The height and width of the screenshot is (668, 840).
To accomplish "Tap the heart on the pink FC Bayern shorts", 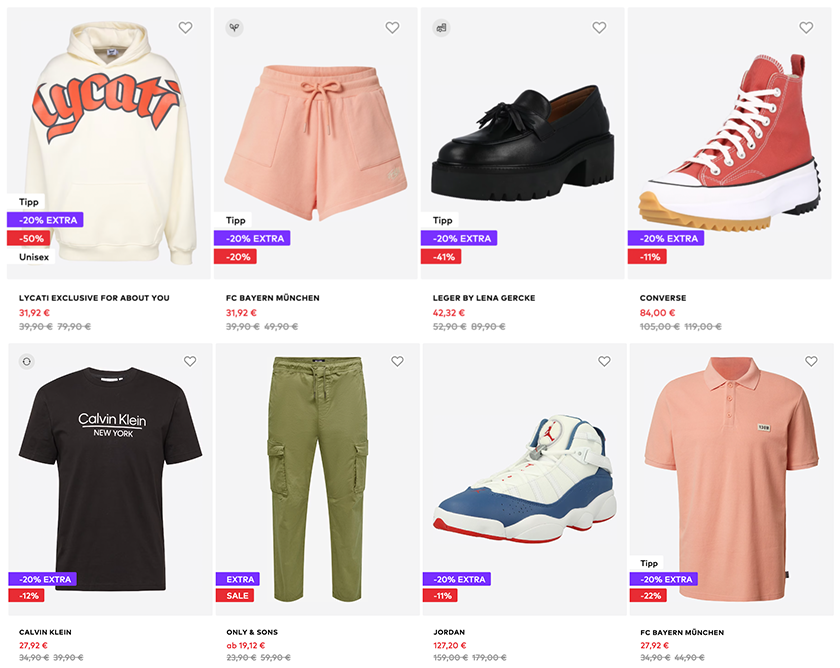I will (392, 28).
